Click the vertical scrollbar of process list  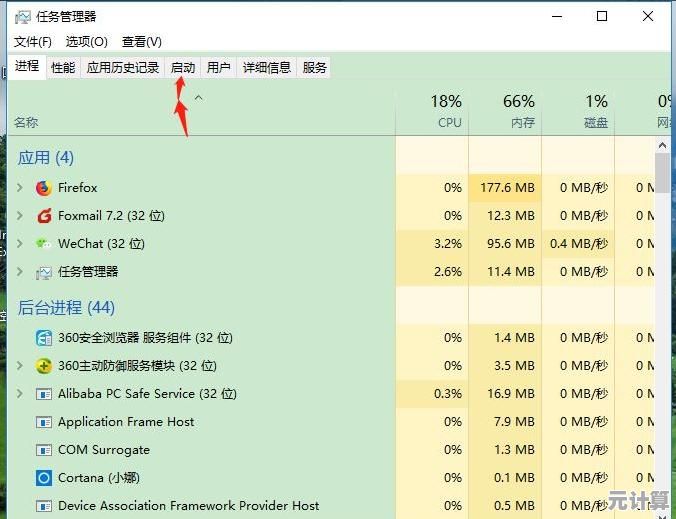click(662, 300)
